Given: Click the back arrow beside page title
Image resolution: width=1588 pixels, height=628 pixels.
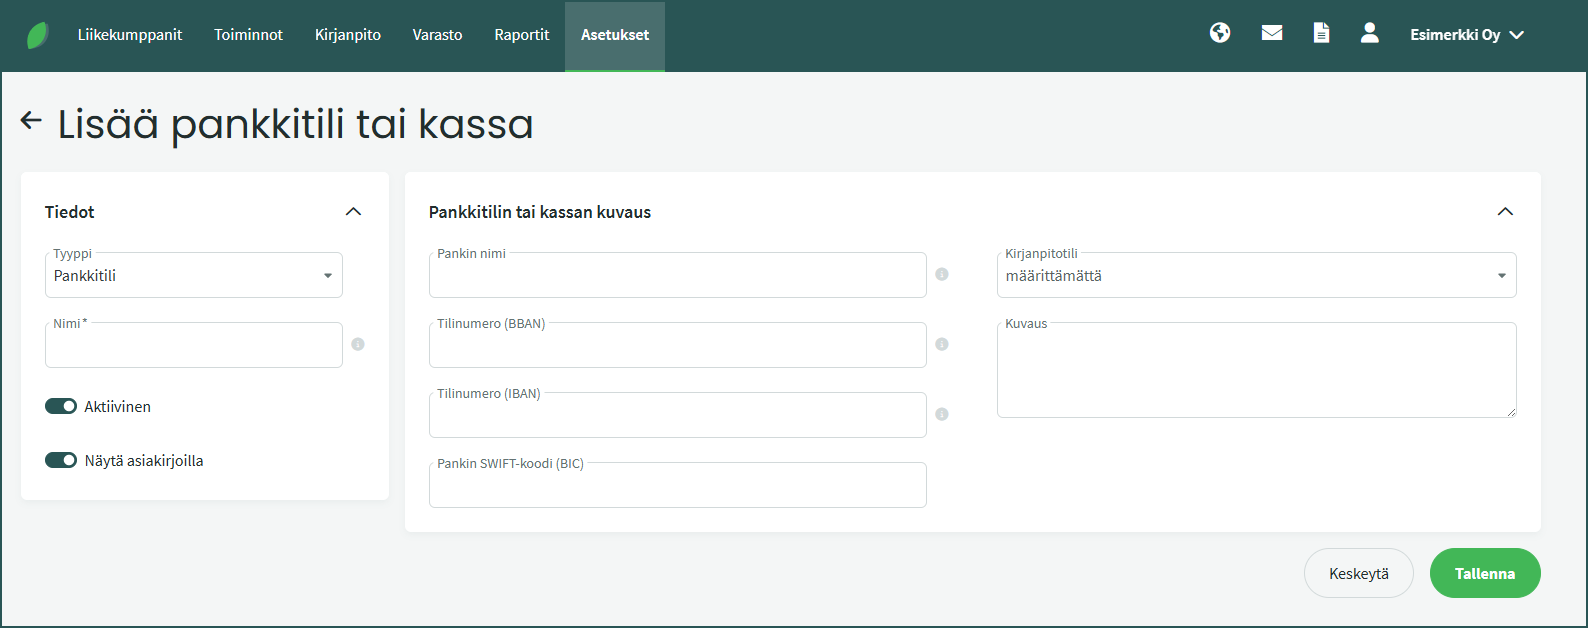Looking at the screenshot, I should [31, 121].
